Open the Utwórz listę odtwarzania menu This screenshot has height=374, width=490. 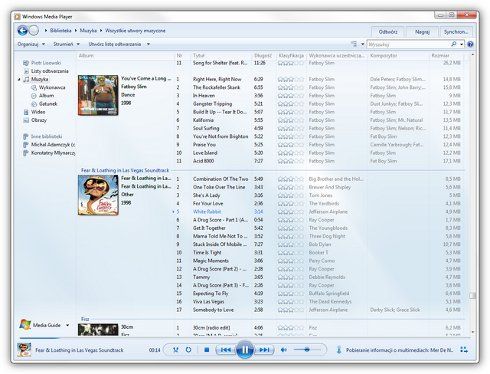tap(115, 44)
